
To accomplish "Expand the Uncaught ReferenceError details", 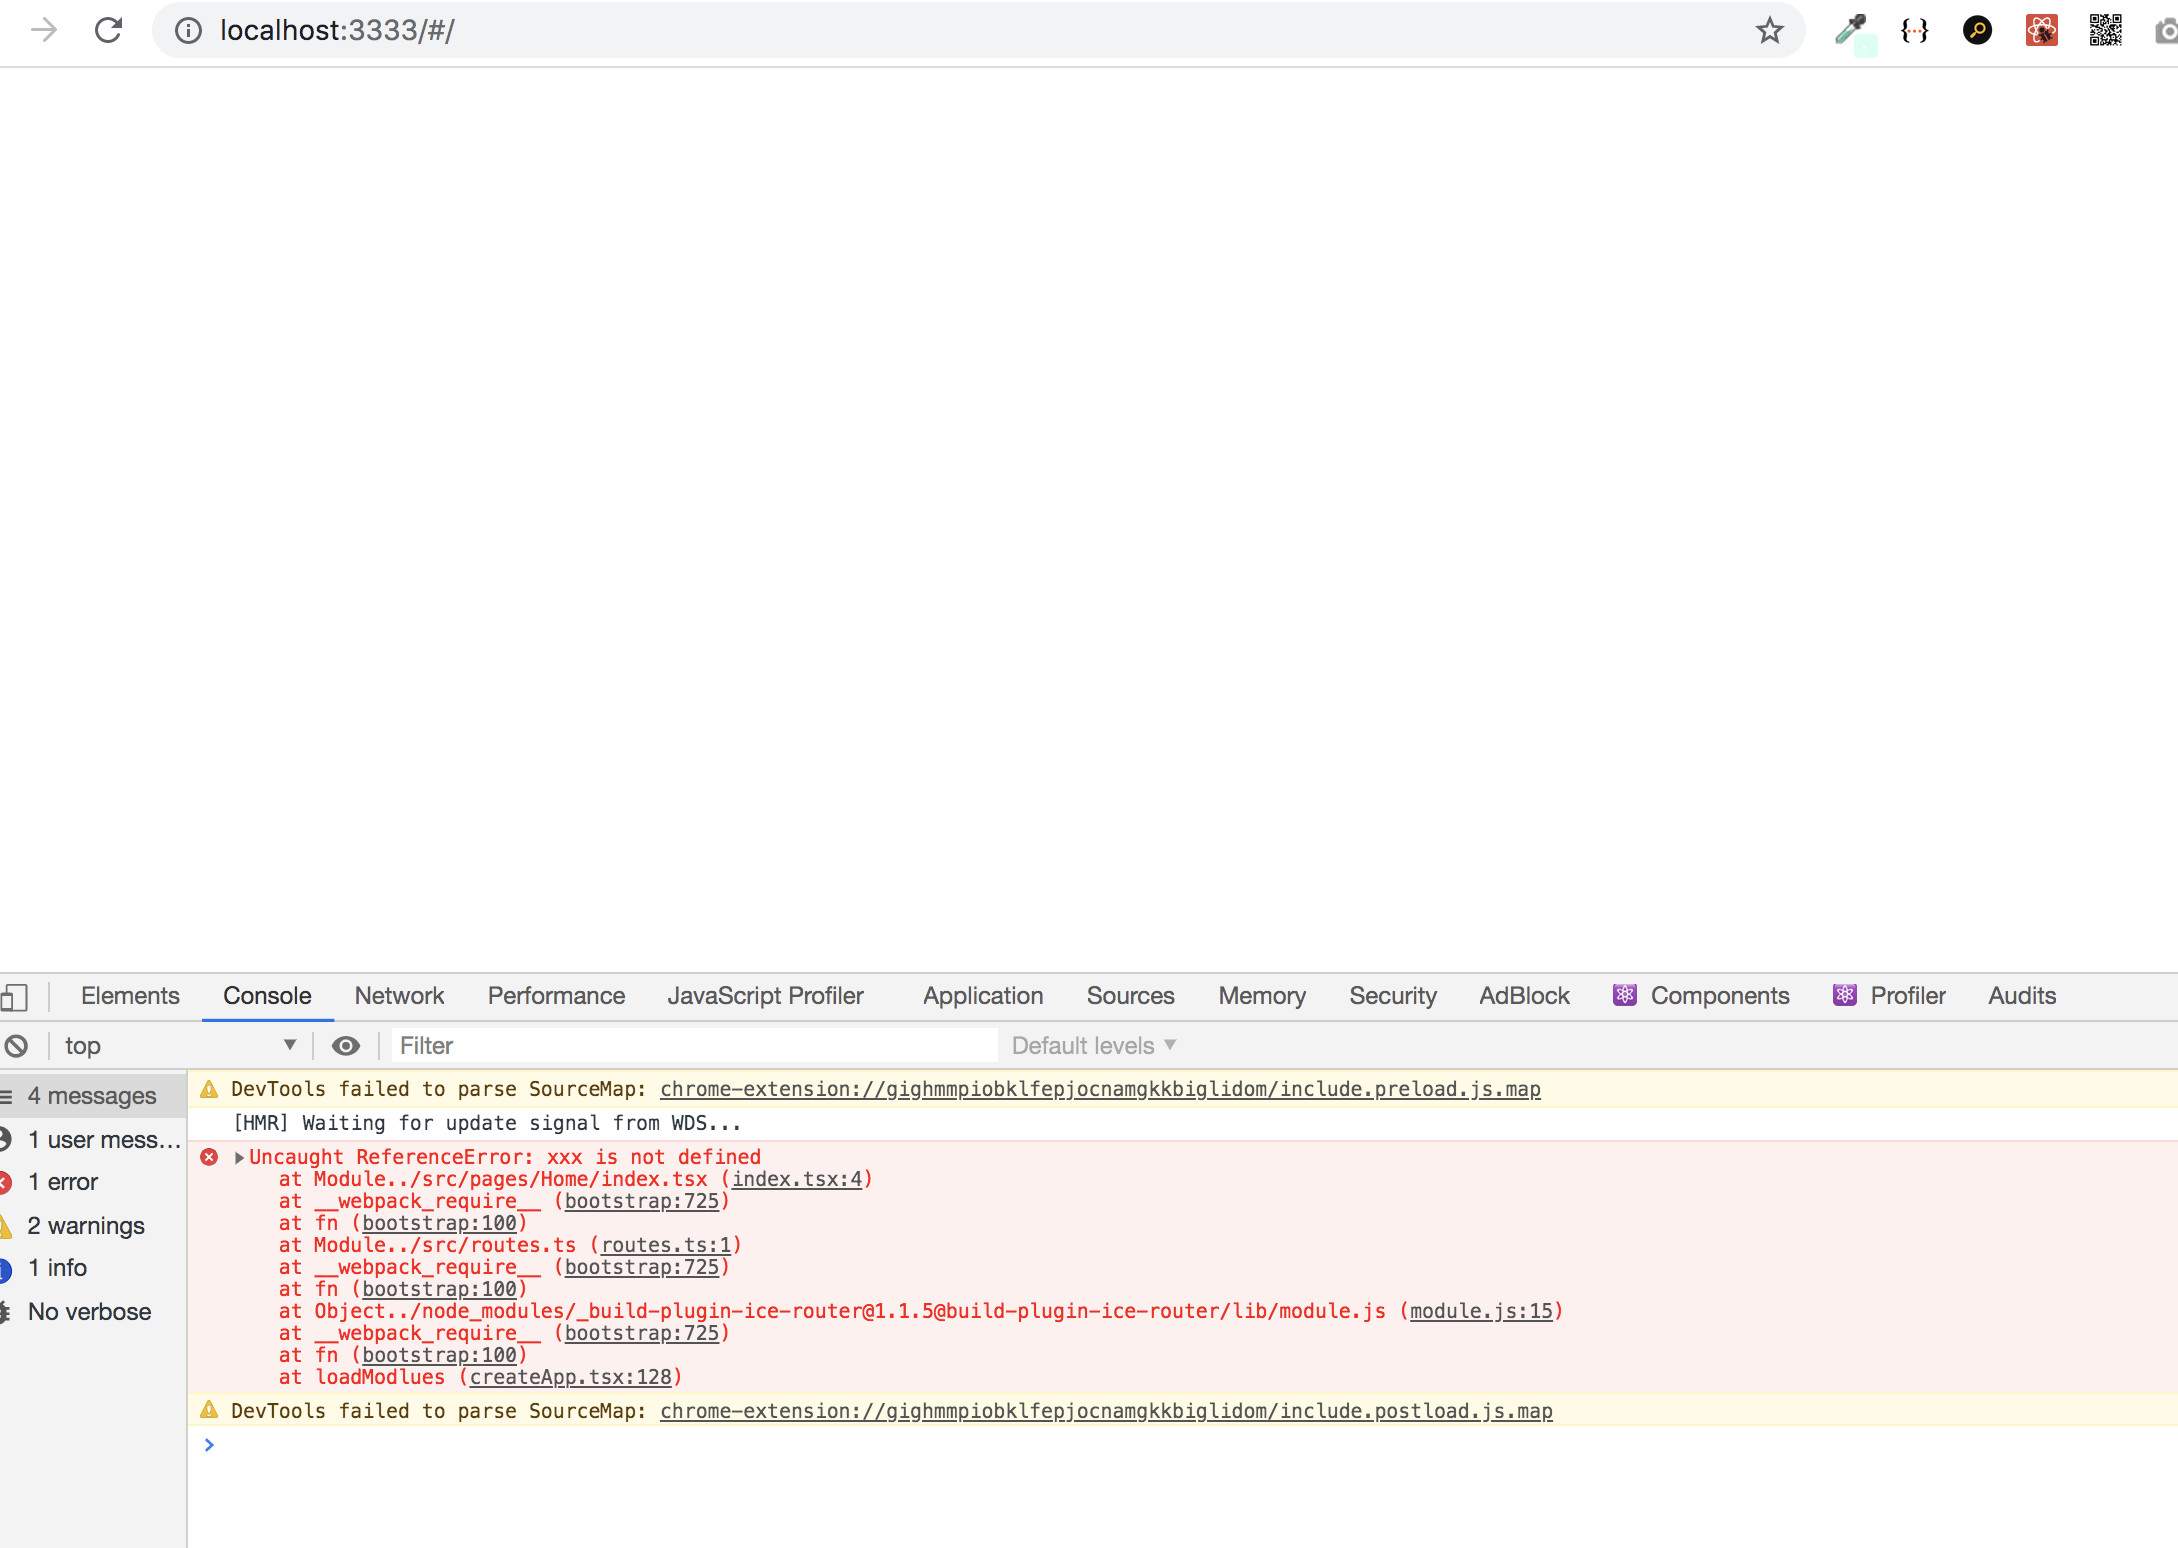I will click(239, 1157).
